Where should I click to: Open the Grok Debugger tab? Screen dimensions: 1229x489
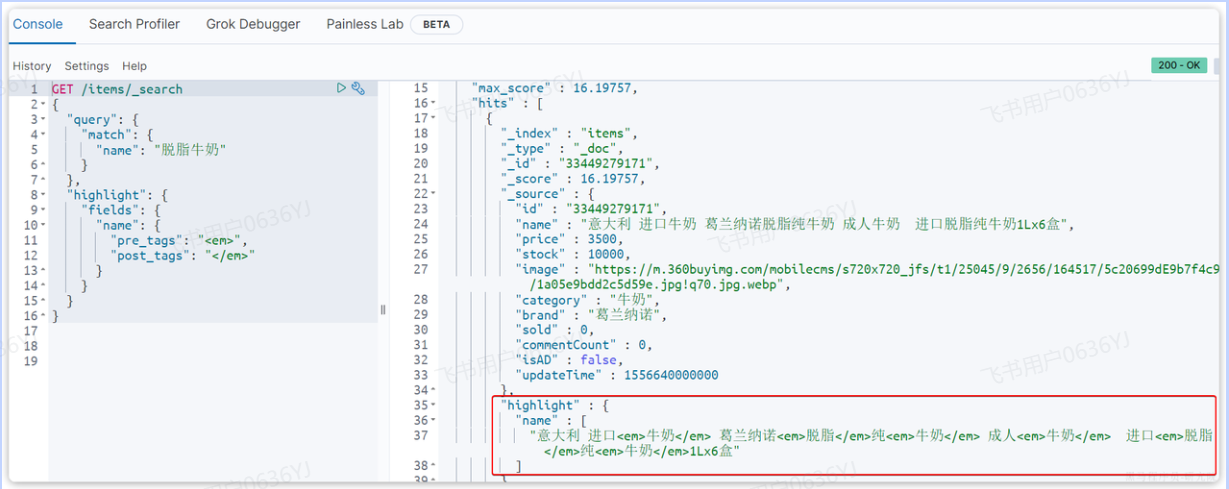point(253,24)
